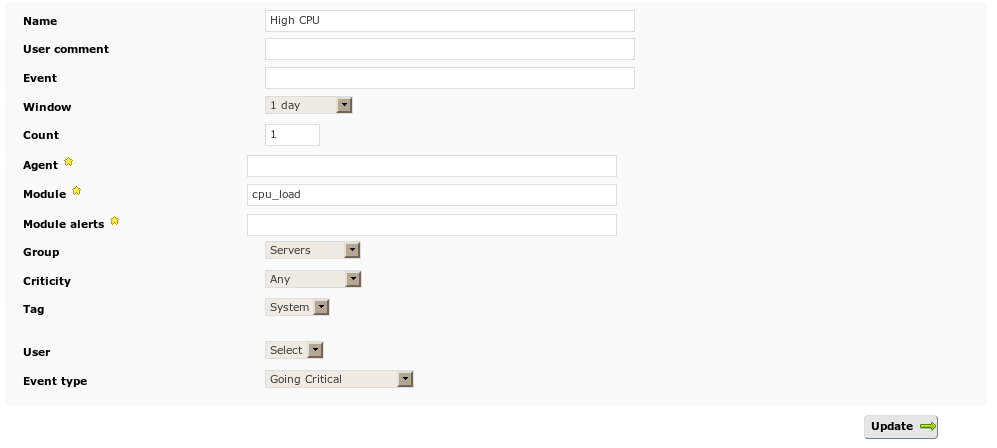Open the Tag dropdown showing System
Image resolution: width=997 pixels, height=448 pixels.
297,308
